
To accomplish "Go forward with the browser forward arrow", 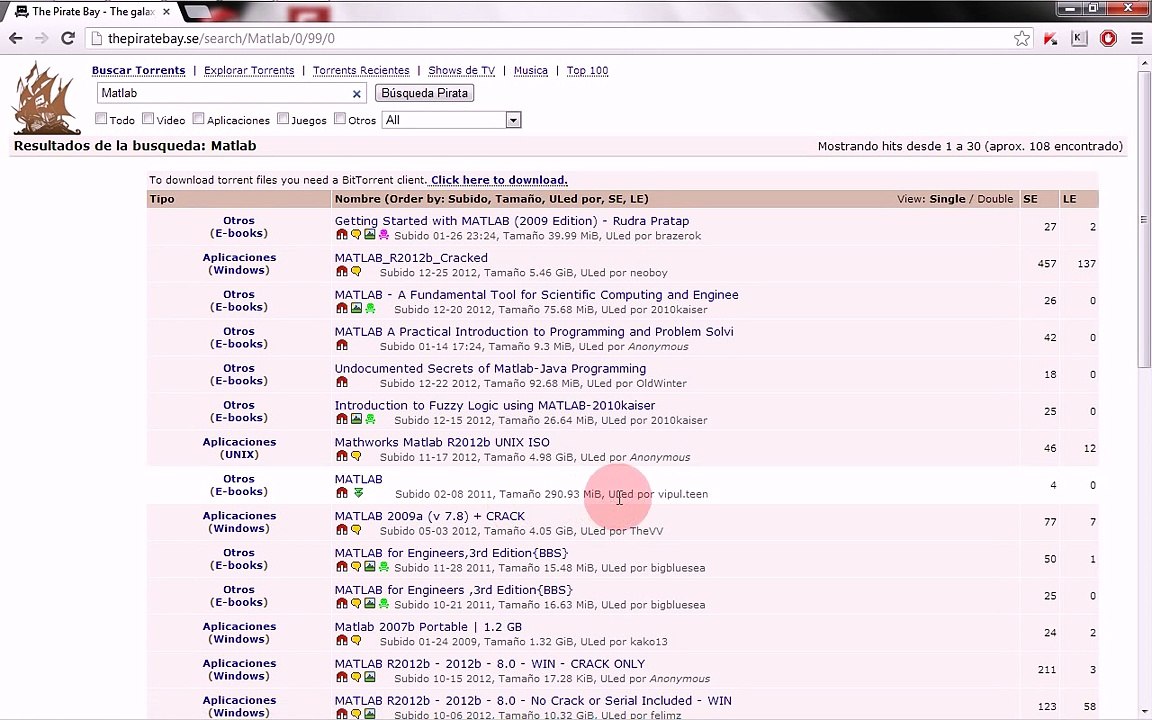I will pyautogui.click(x=42, y=38).
